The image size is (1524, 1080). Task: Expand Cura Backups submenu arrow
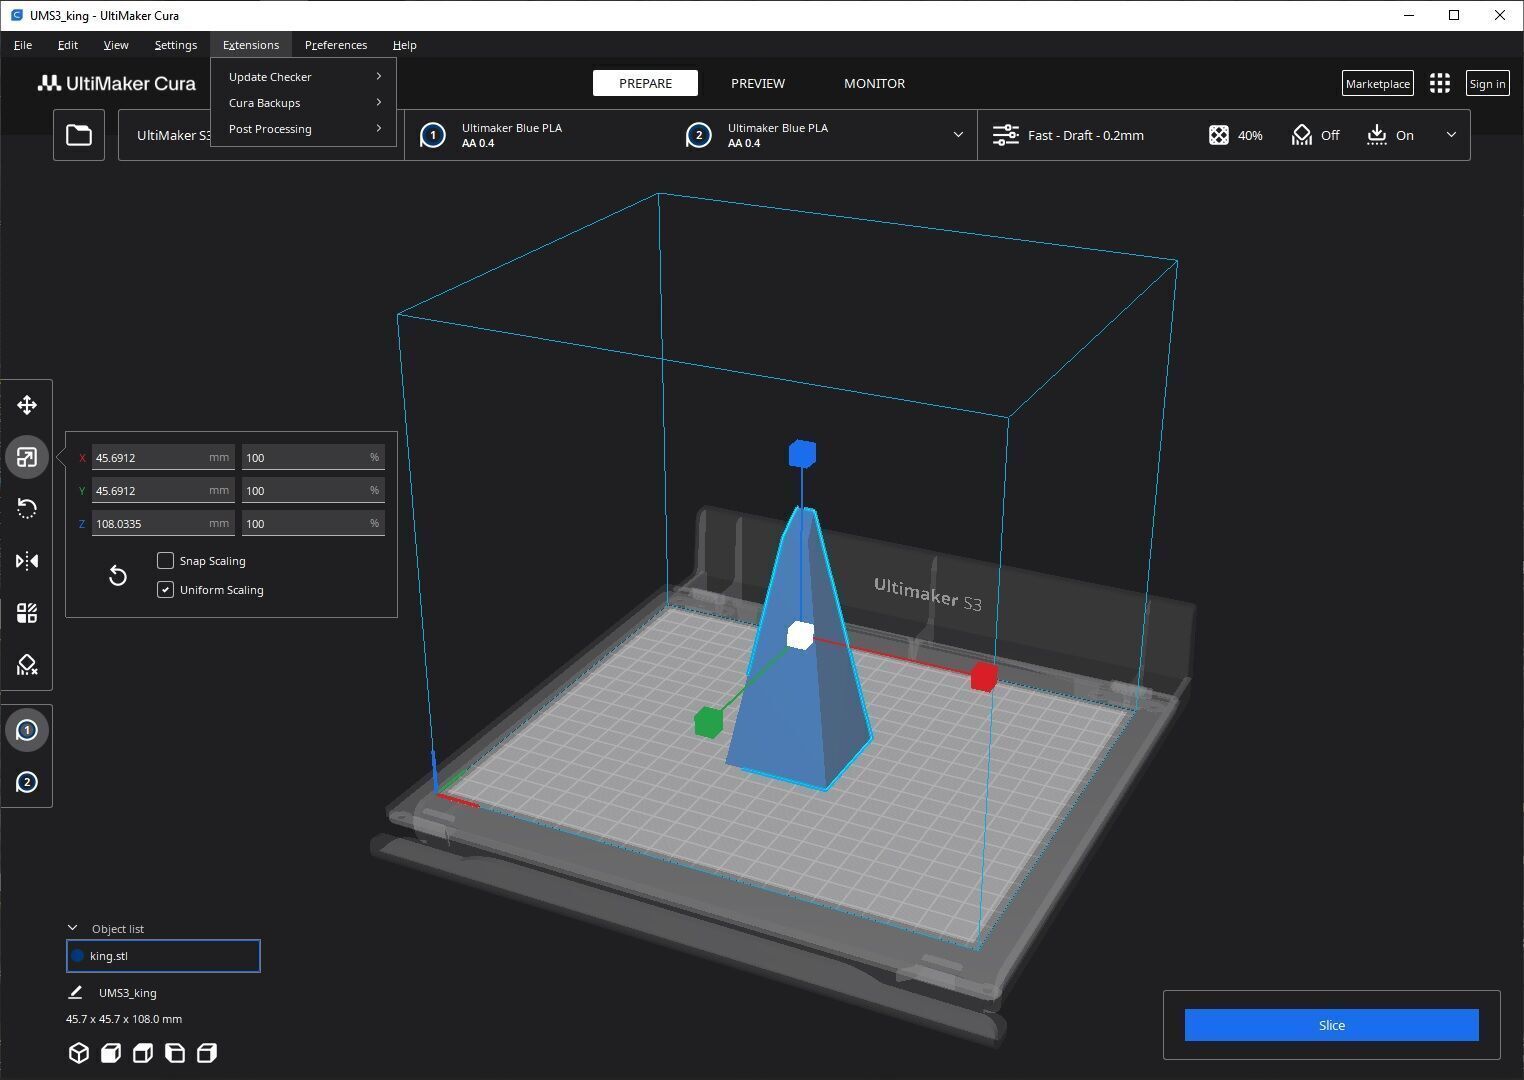379,103
